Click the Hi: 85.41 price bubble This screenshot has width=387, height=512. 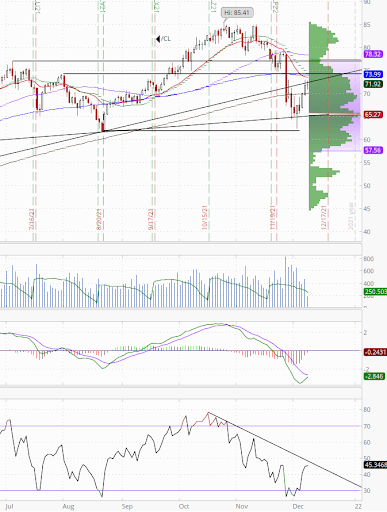tap(238, 13)
